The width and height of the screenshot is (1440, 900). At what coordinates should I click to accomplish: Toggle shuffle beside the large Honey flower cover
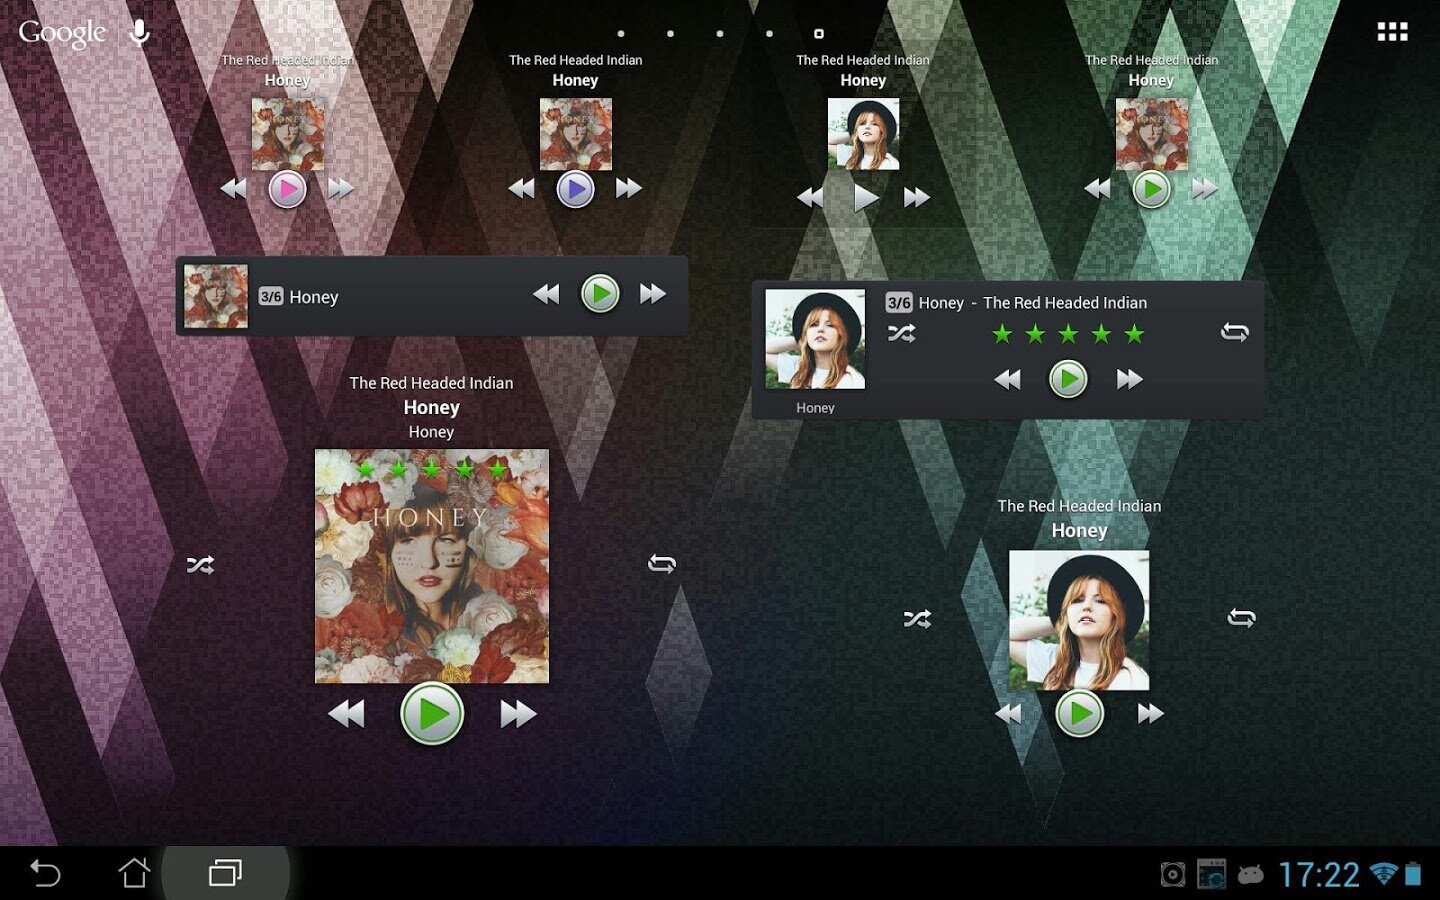pos(200,565)
